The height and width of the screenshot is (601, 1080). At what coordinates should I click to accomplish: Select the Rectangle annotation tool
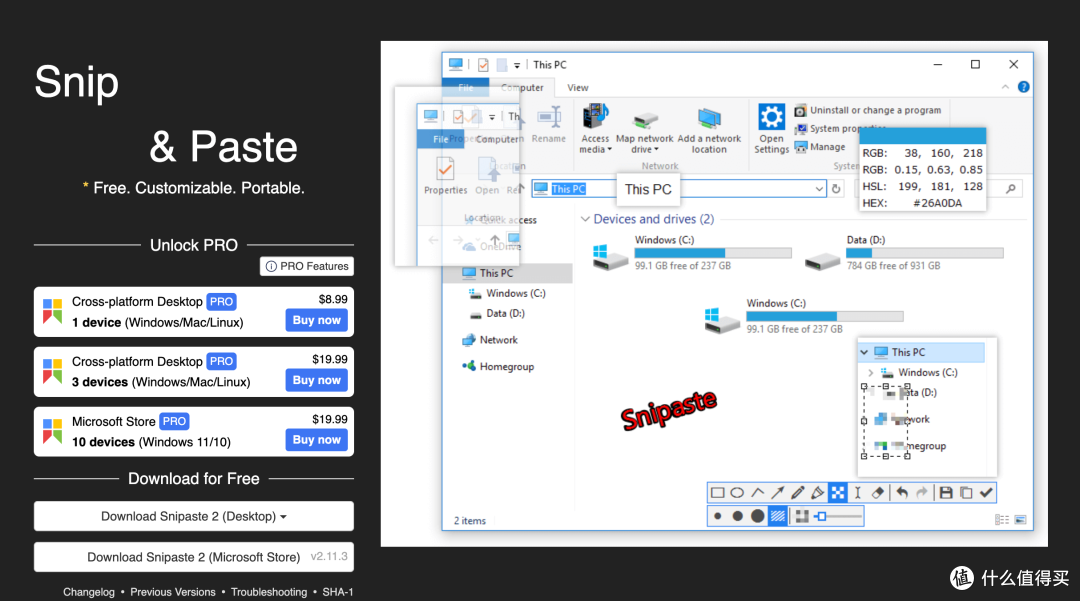717,493
